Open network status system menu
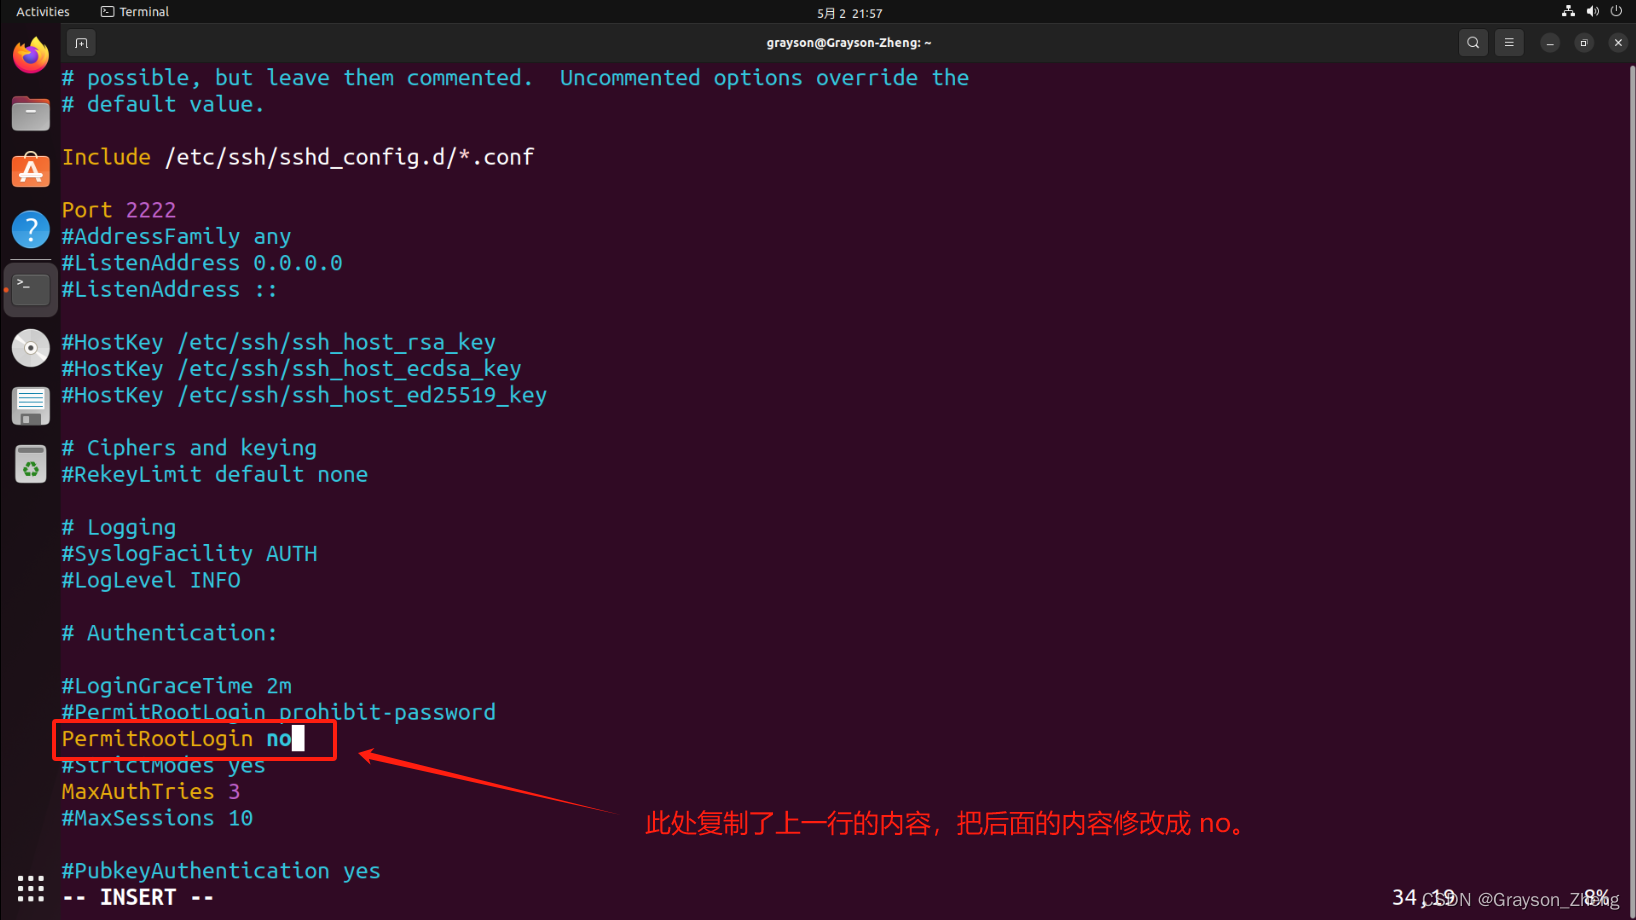 [x=1568, y=12]
